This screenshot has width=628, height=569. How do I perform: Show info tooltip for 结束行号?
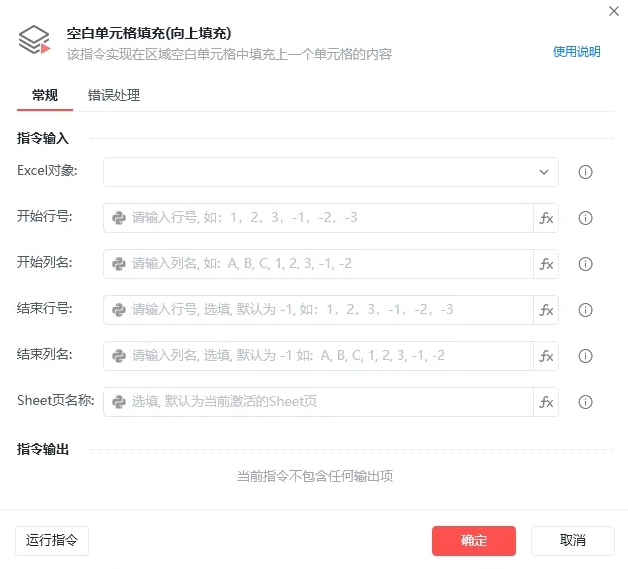click(x=586, y=310)
